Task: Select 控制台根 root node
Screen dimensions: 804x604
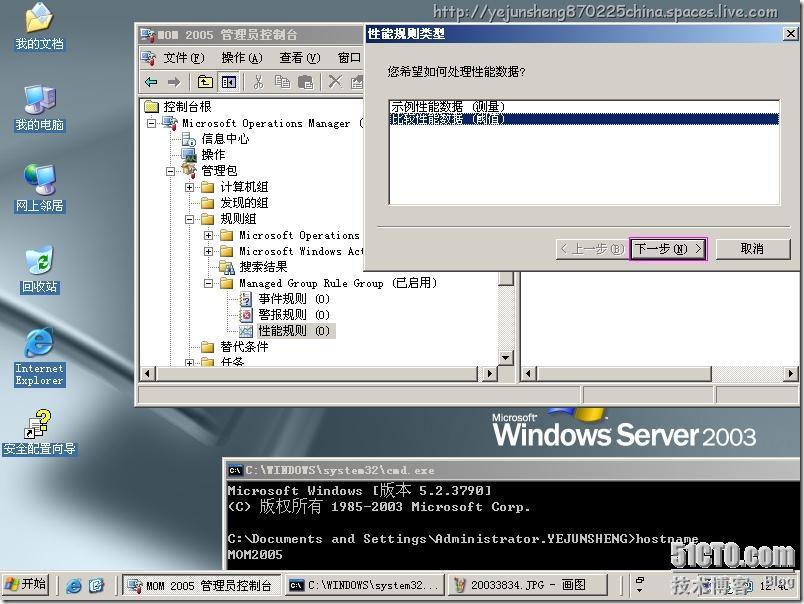Action: [187, 107]
